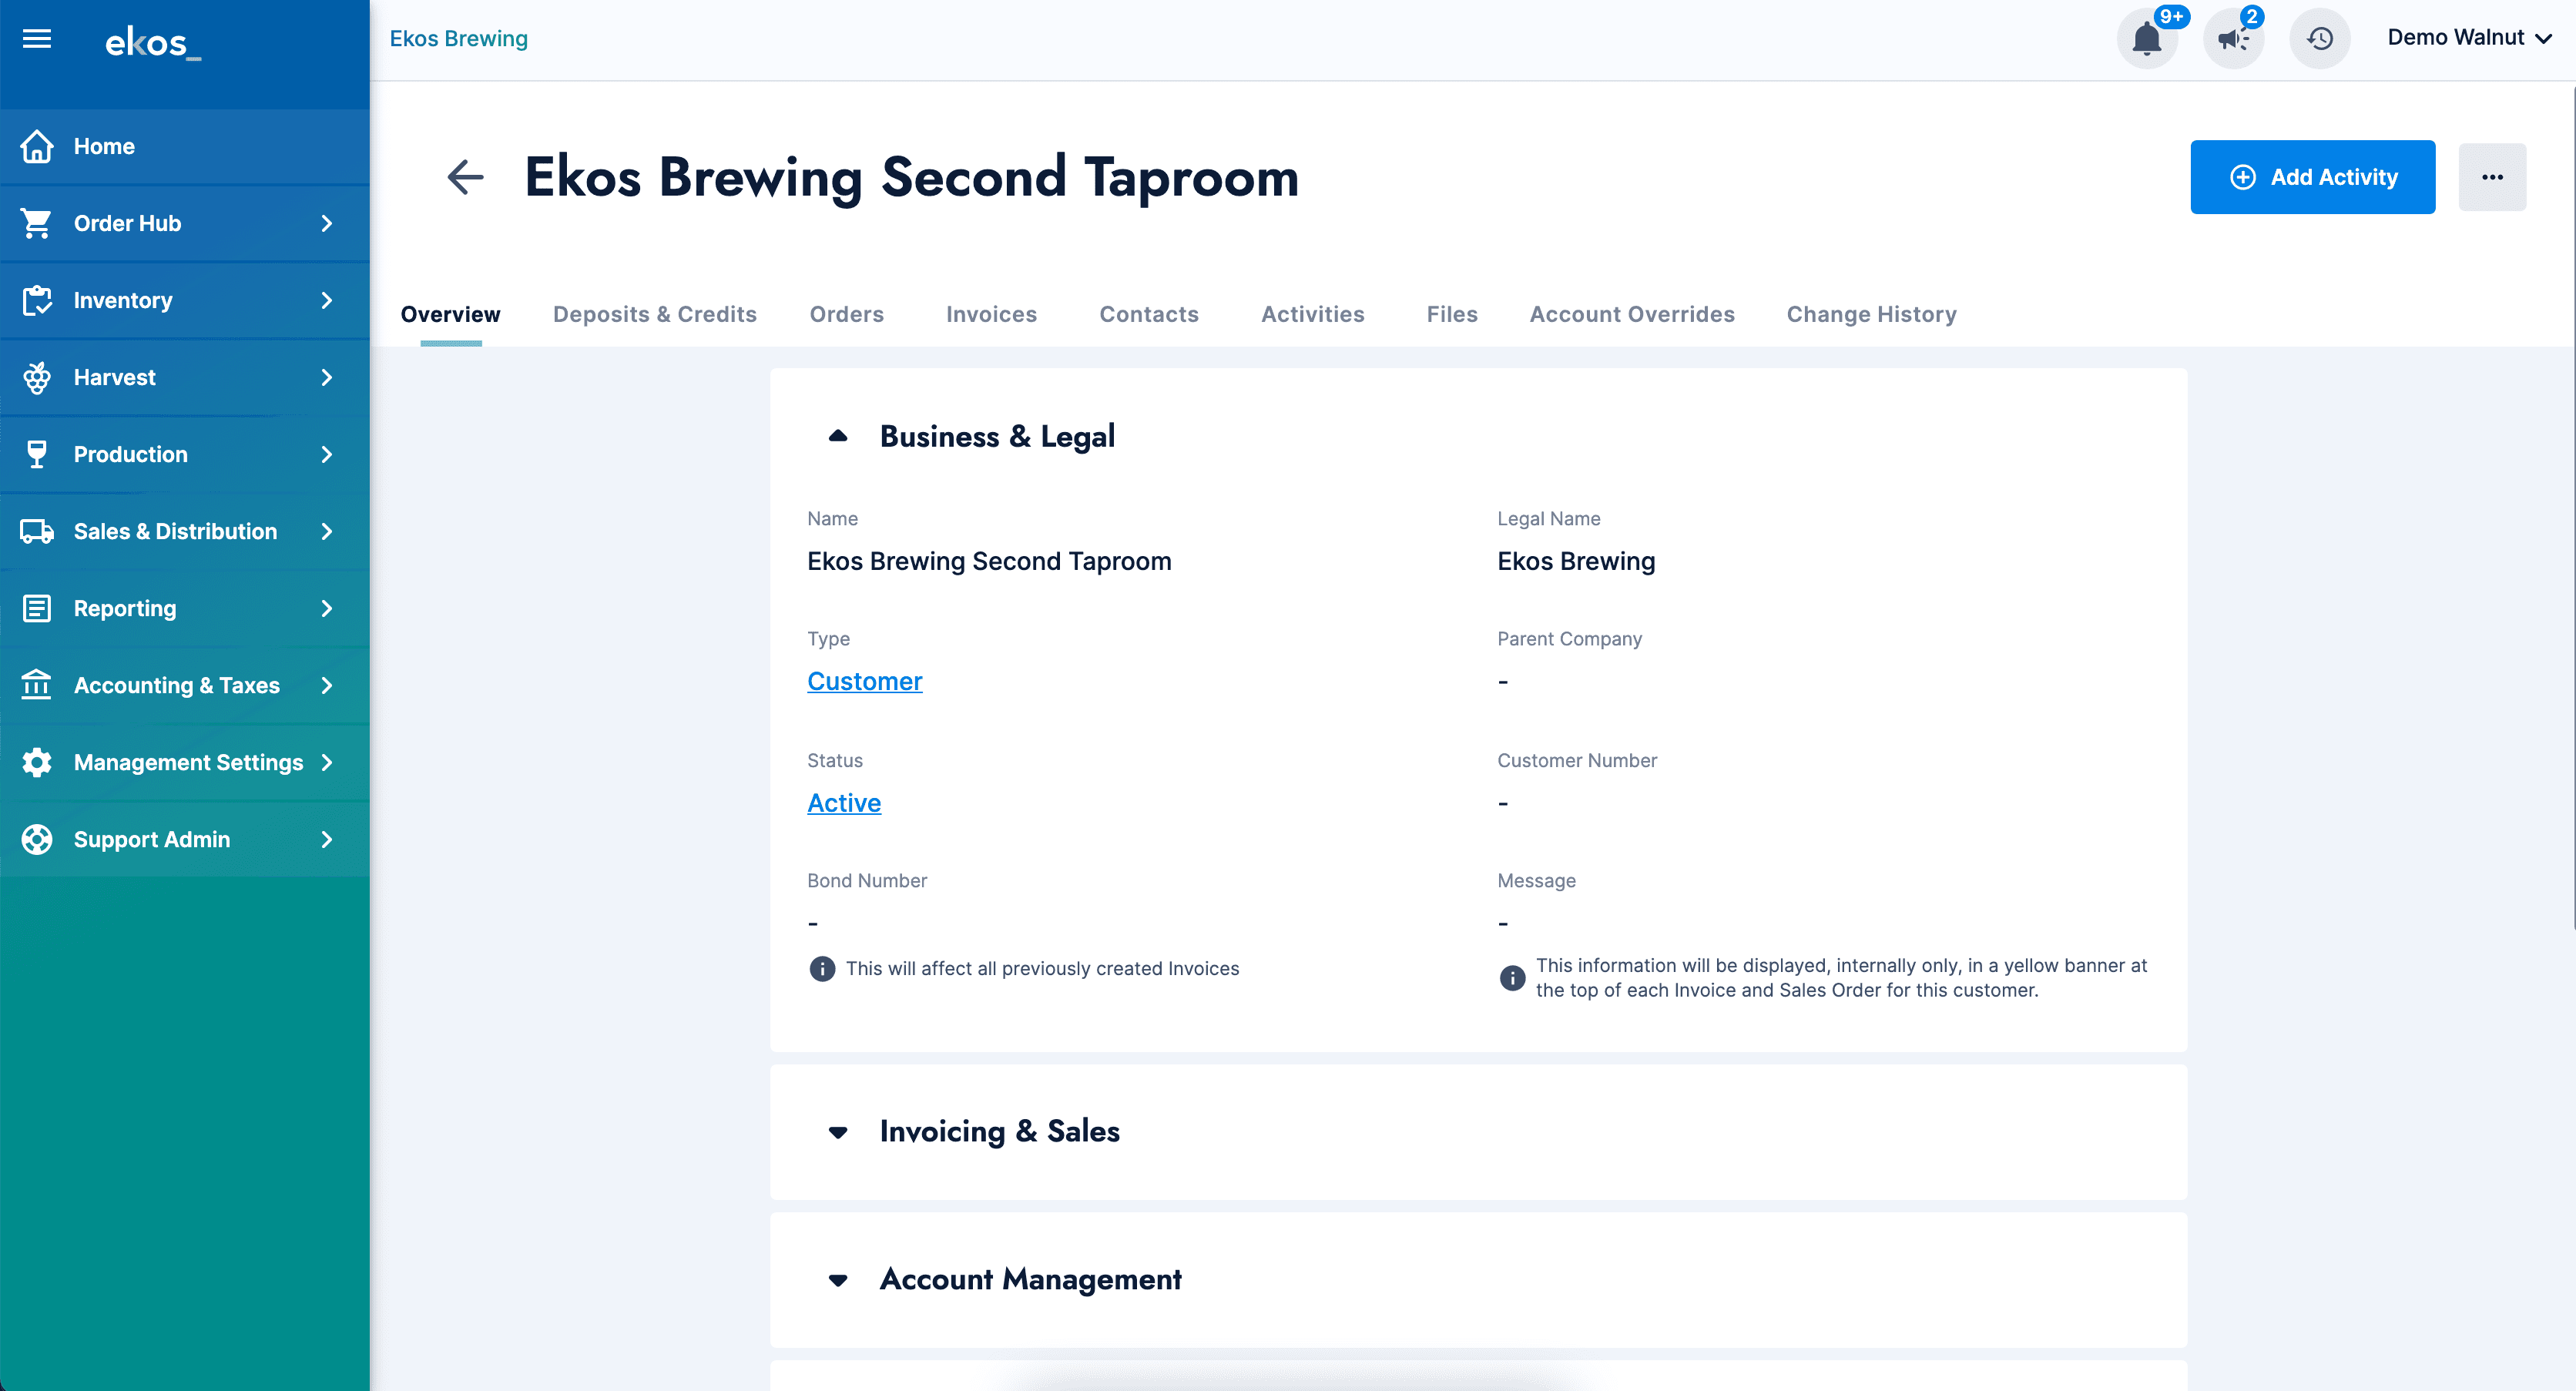Click the Production glass icon
2576x1391 pixels.
point(37,454)
